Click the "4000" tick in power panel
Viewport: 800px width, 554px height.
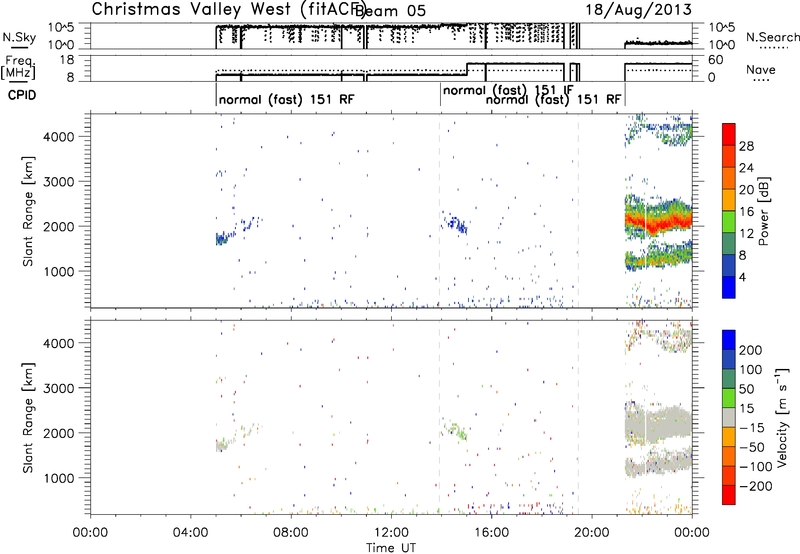[x=59, y=137]
